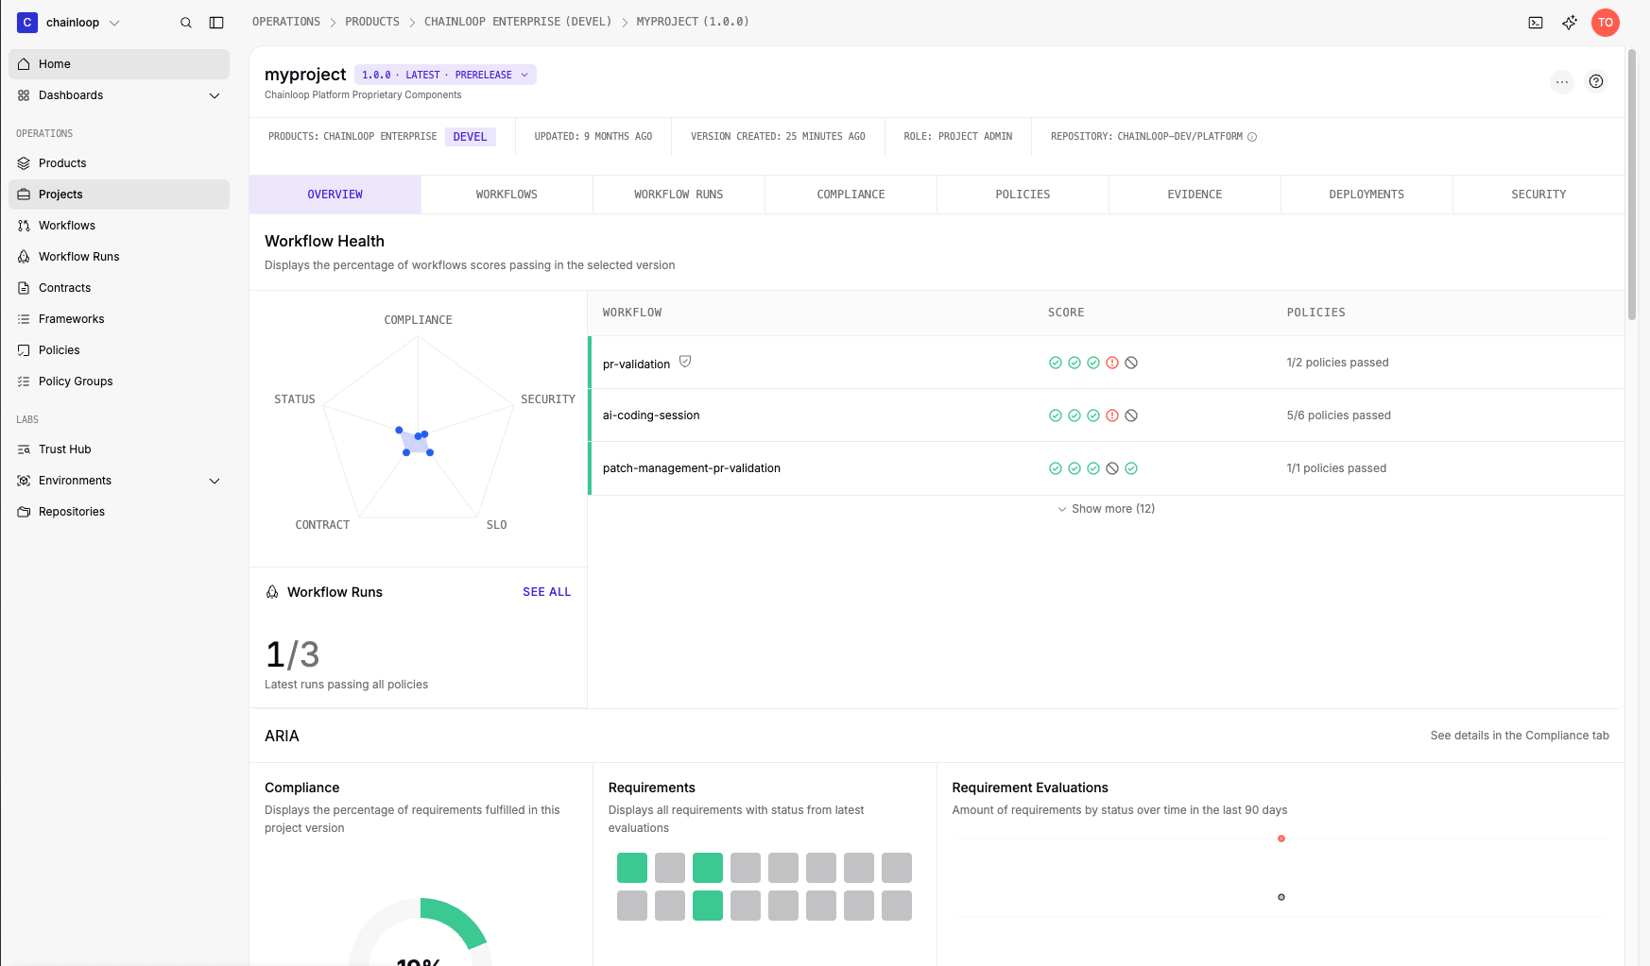Open Trust Hub in sidebar
1650x966 pixels.
[119, 450]
